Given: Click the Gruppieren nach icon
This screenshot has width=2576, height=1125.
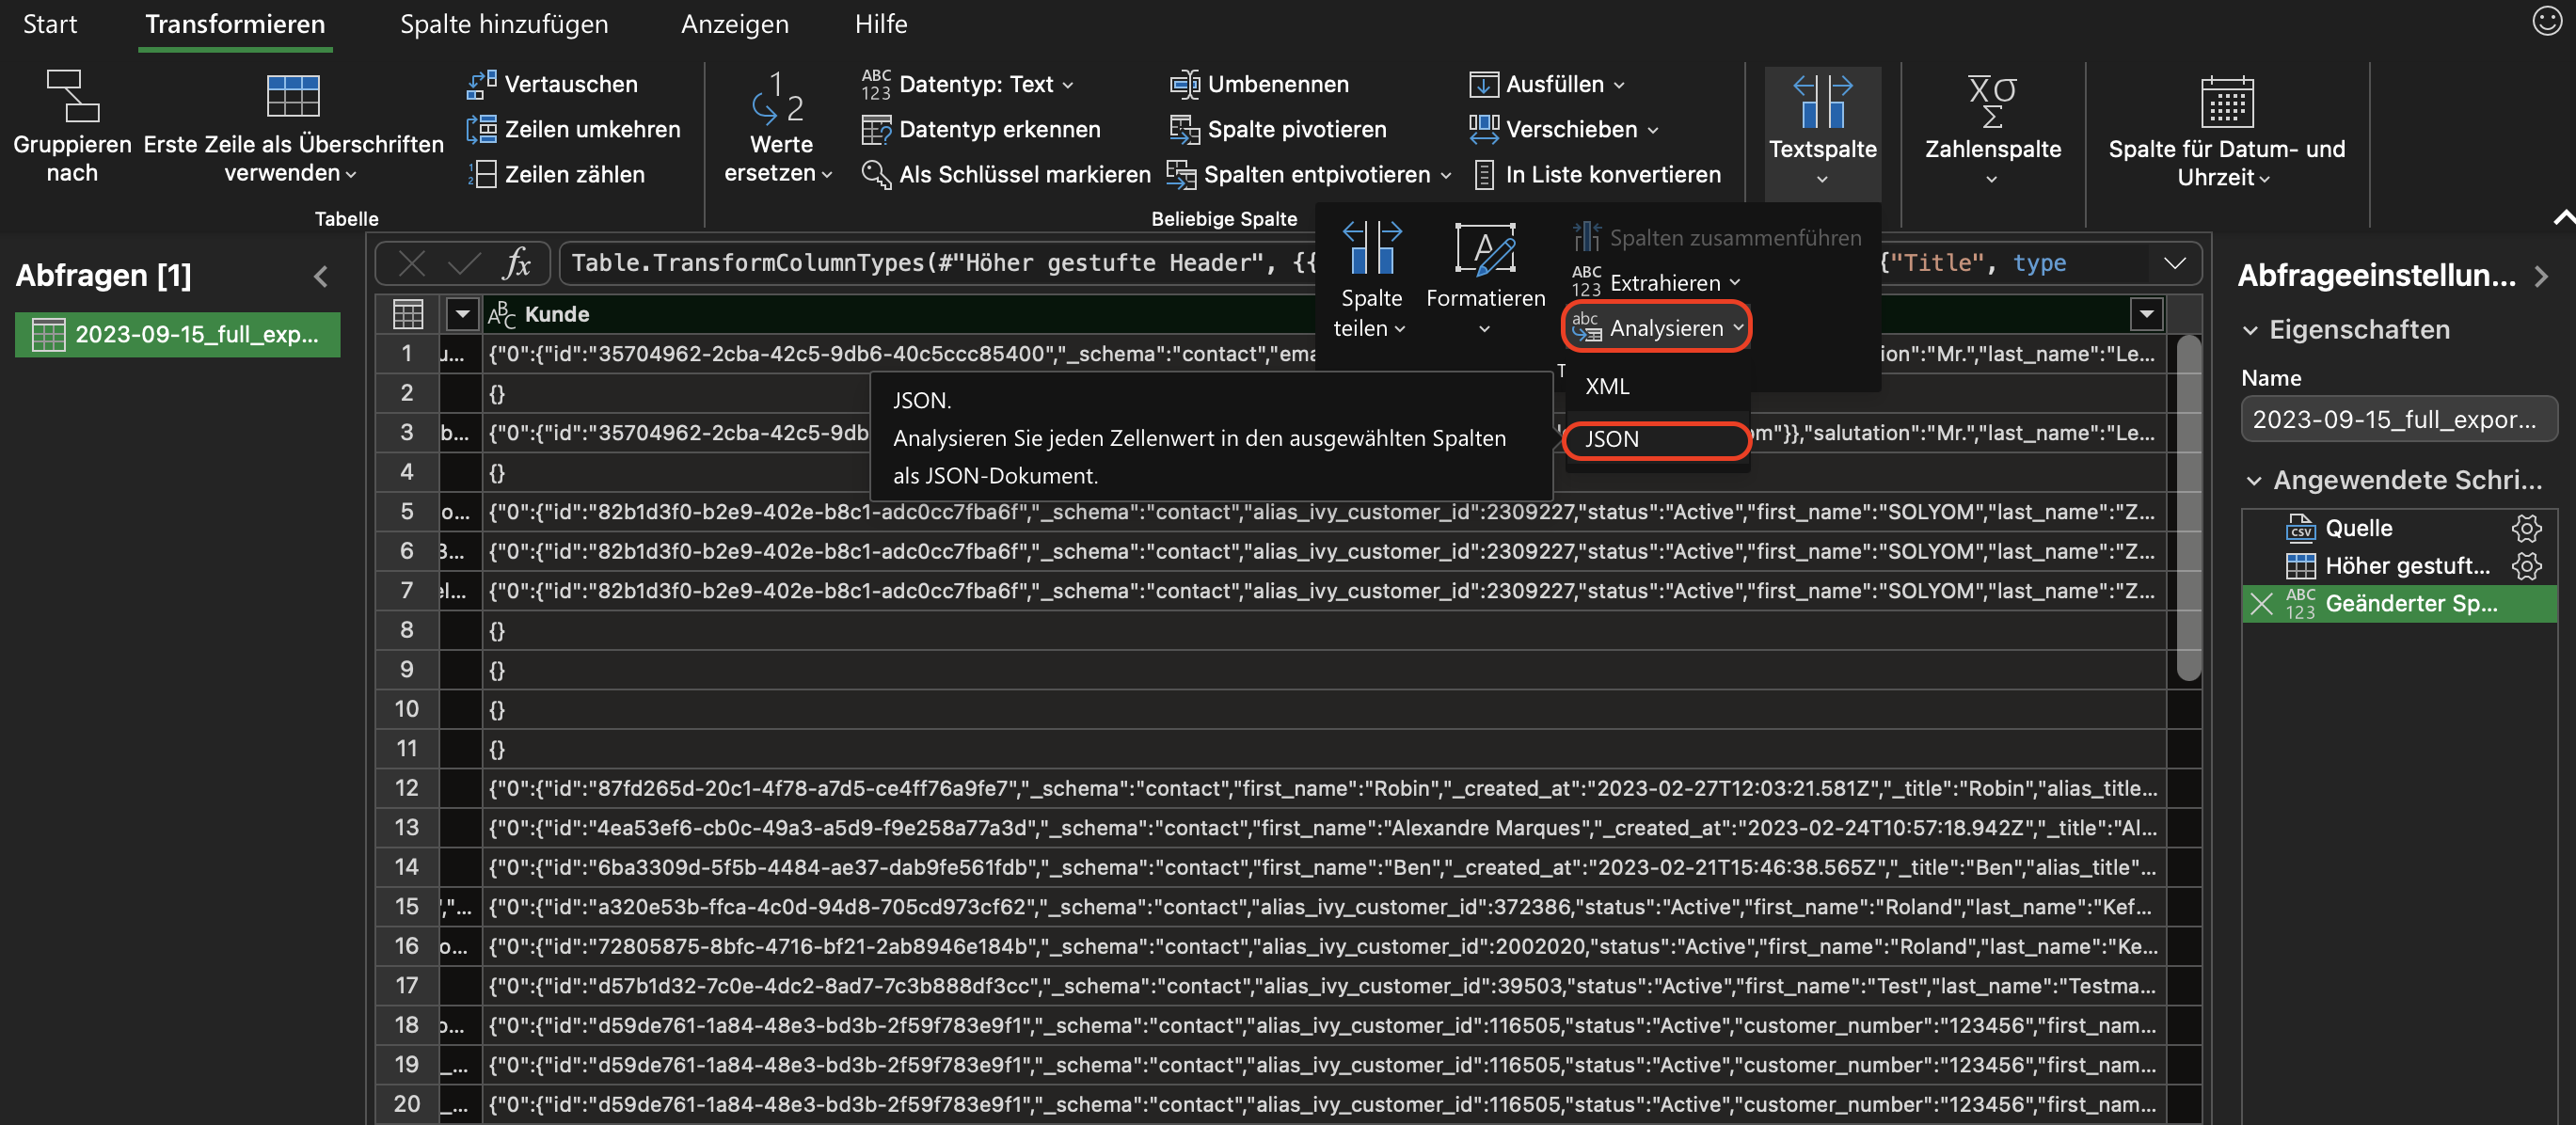Looking at the screenshot, I should 72,96.
